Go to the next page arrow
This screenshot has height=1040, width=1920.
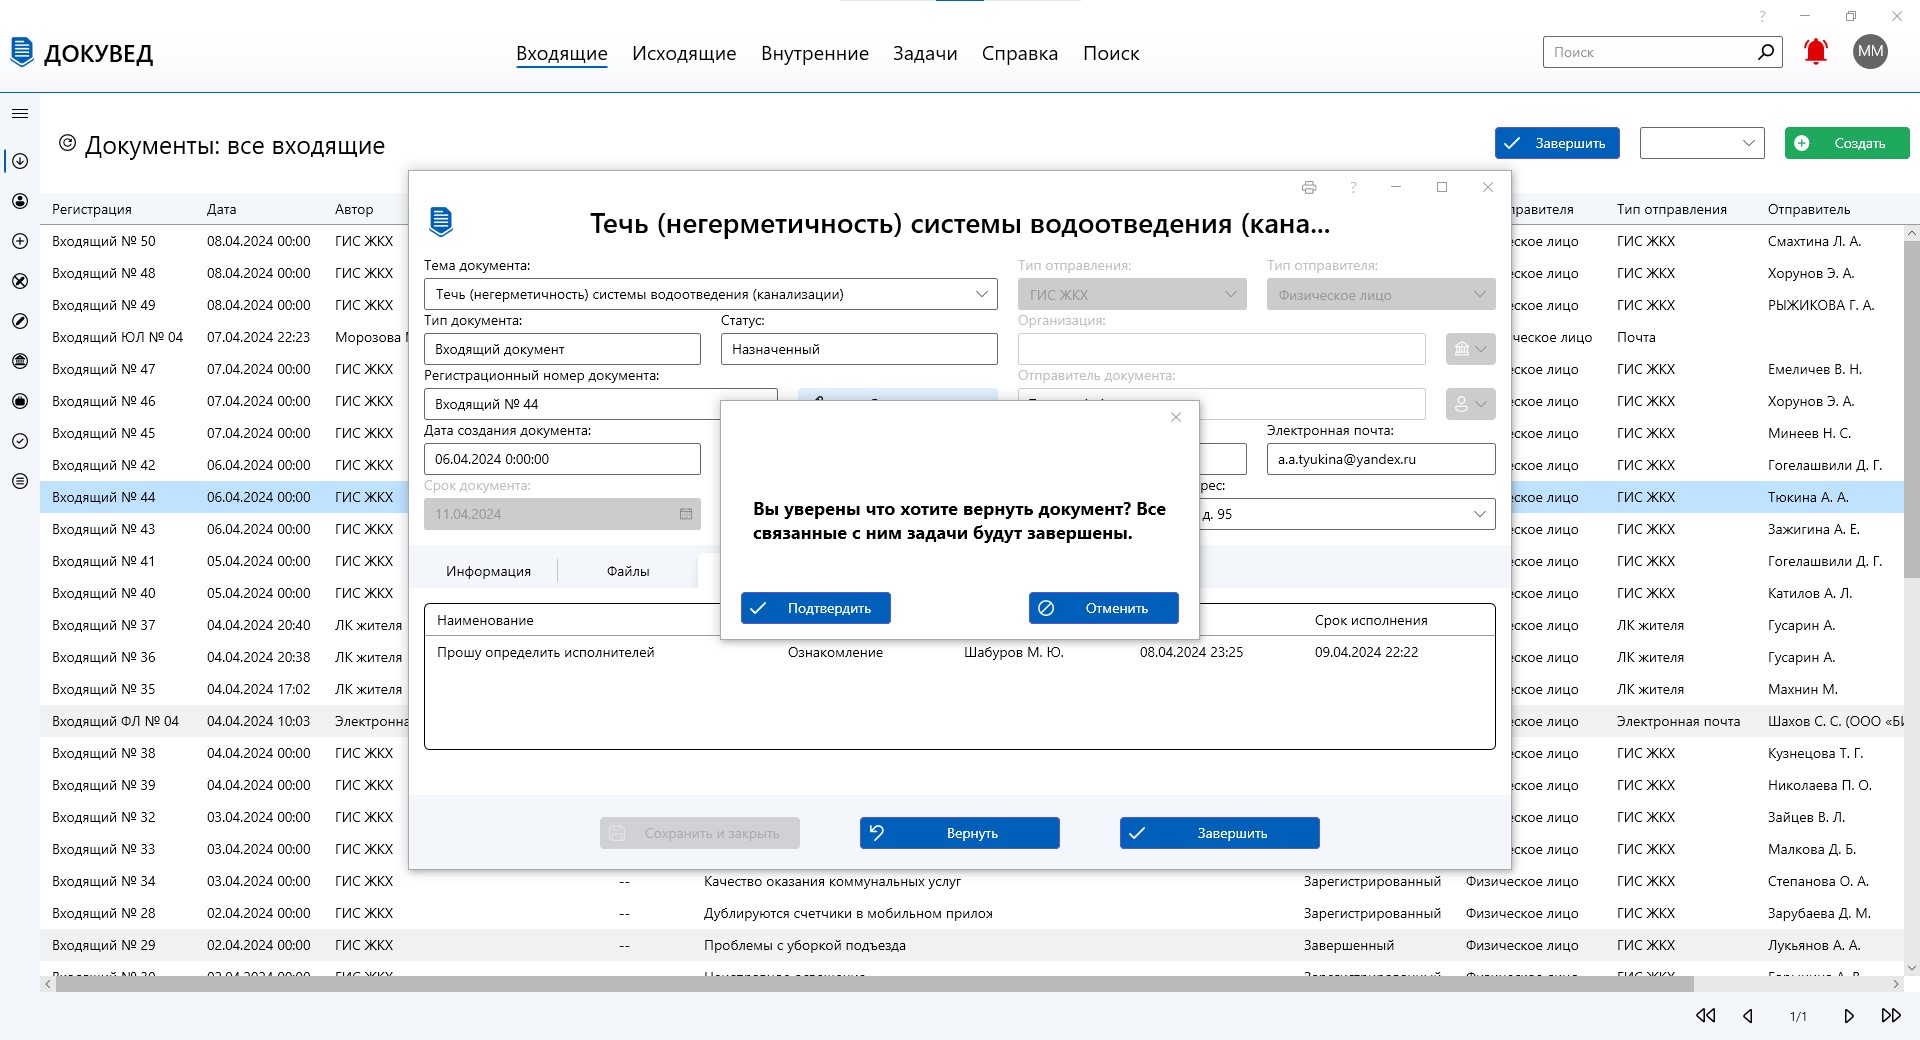point(1849,1015)
